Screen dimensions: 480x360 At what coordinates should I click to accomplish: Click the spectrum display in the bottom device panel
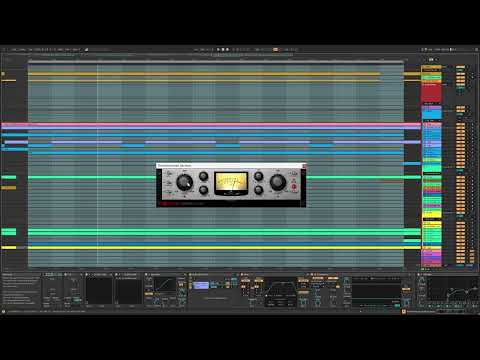[x=376, y=291]
